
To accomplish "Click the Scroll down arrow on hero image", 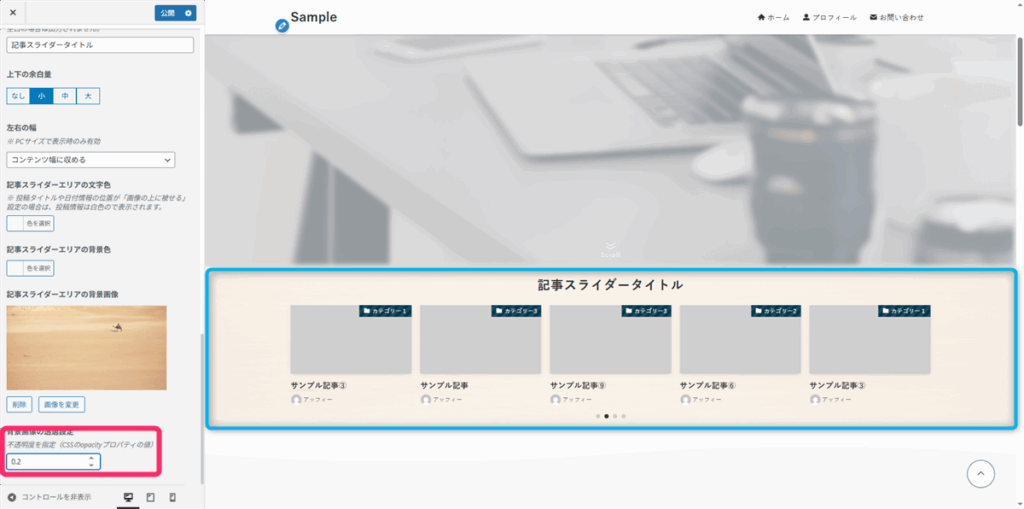I will pos(611,249).
